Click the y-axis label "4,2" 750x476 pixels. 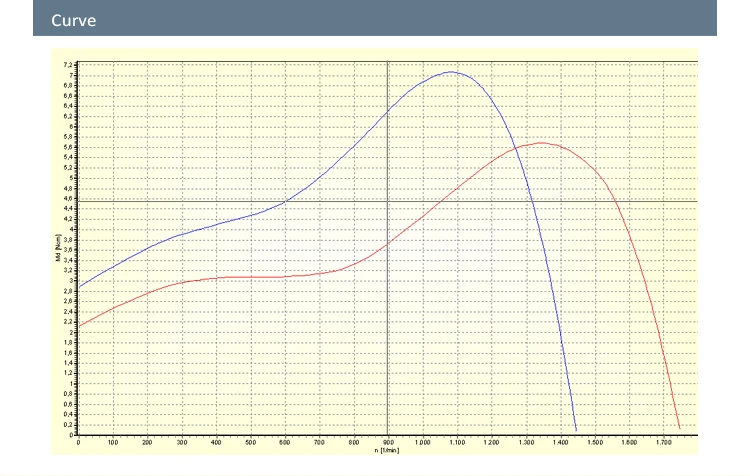(68, 219)
